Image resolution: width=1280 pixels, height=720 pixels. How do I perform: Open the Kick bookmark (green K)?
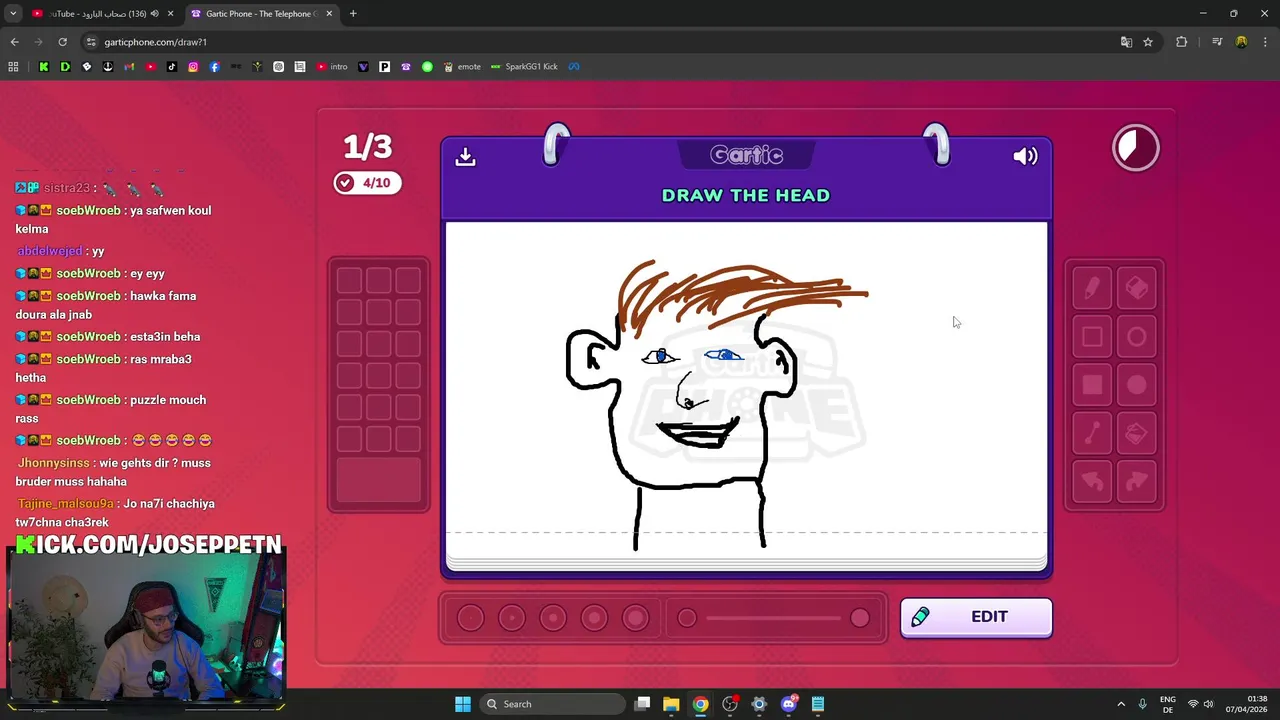pos(44,67)
